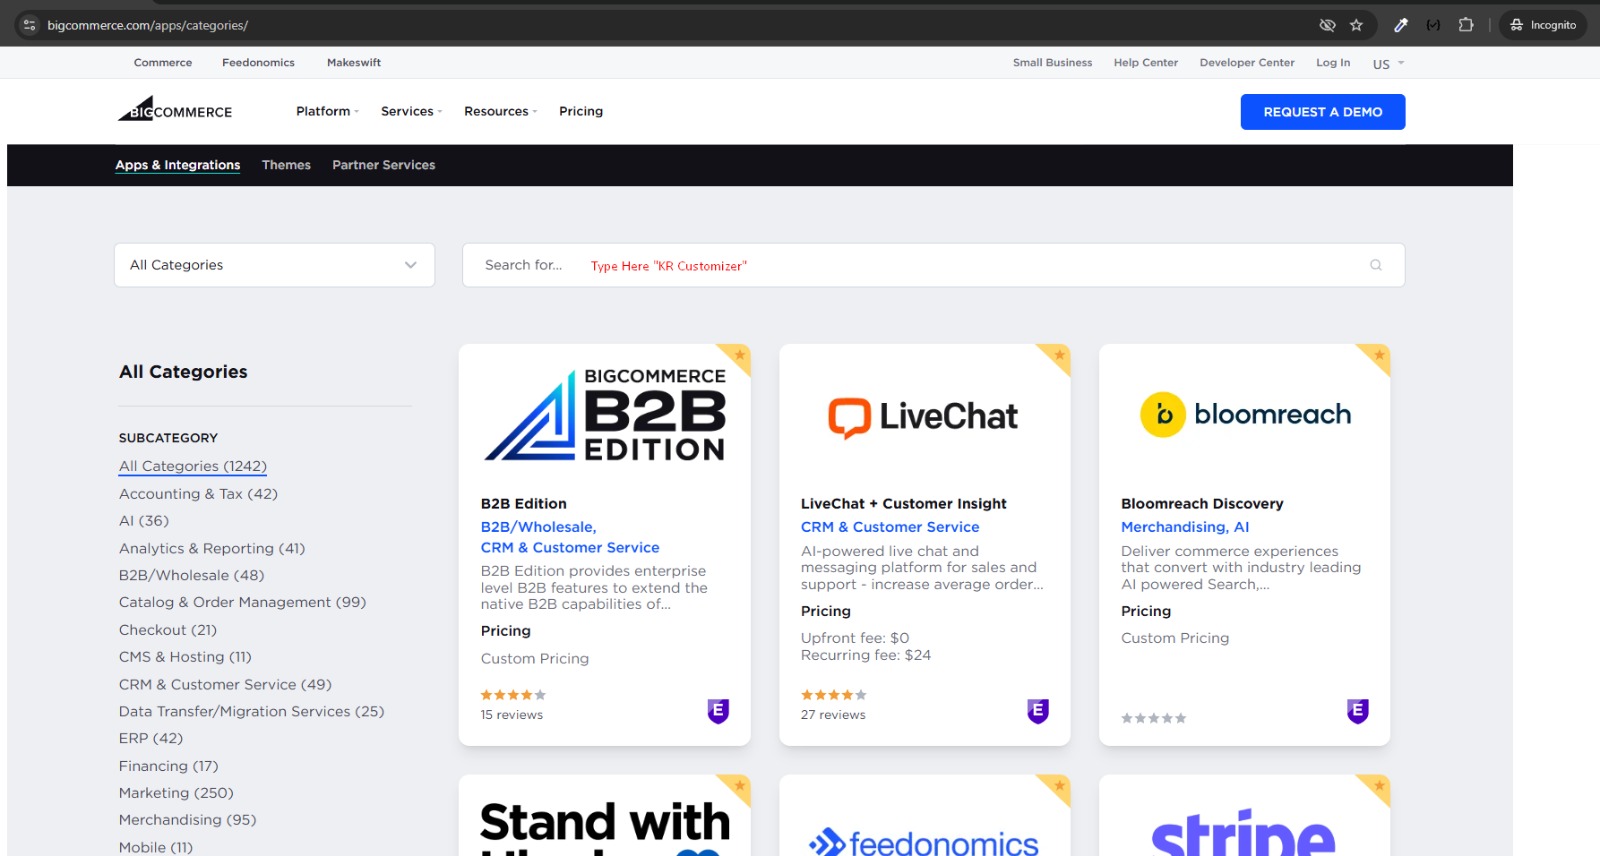Click the Enterprise badge on Bloomreach card
The image size is (1600, 856).
(1358, 711)
